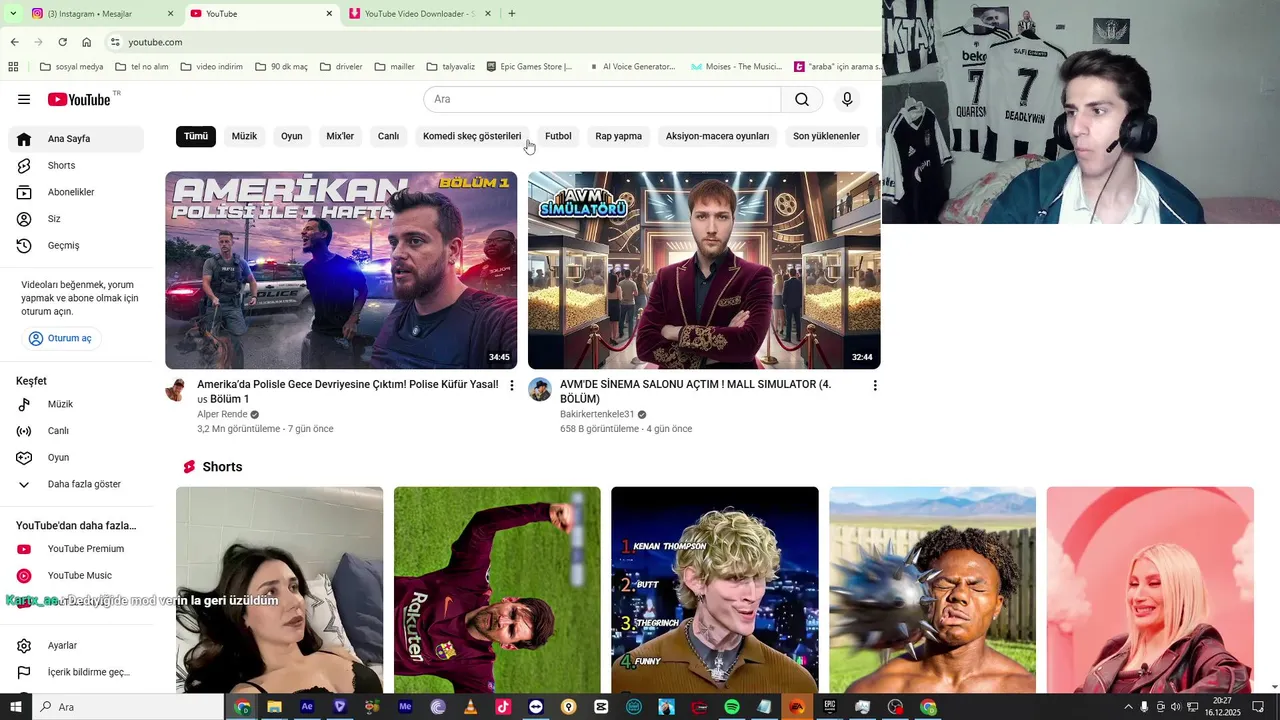Open YouTube Music link
This screenshot has height=720, width=1280.
point(76,575)
